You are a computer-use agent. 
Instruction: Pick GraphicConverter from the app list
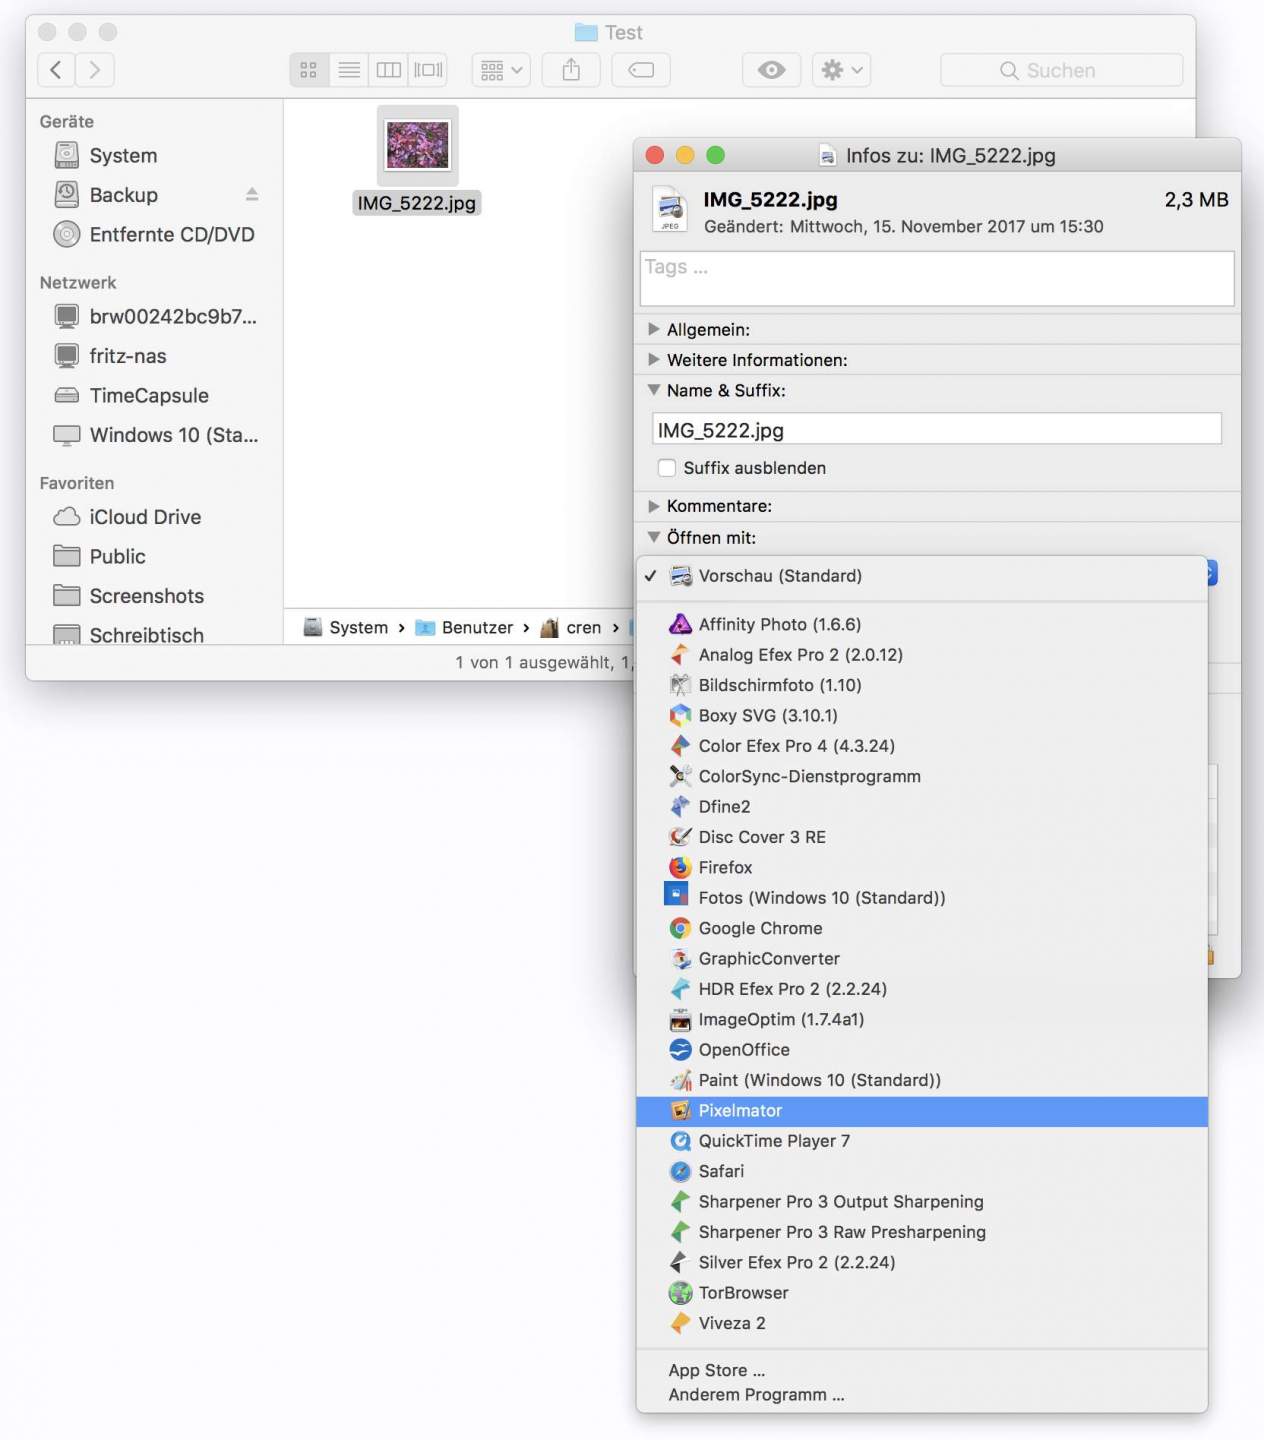(768, 958)
